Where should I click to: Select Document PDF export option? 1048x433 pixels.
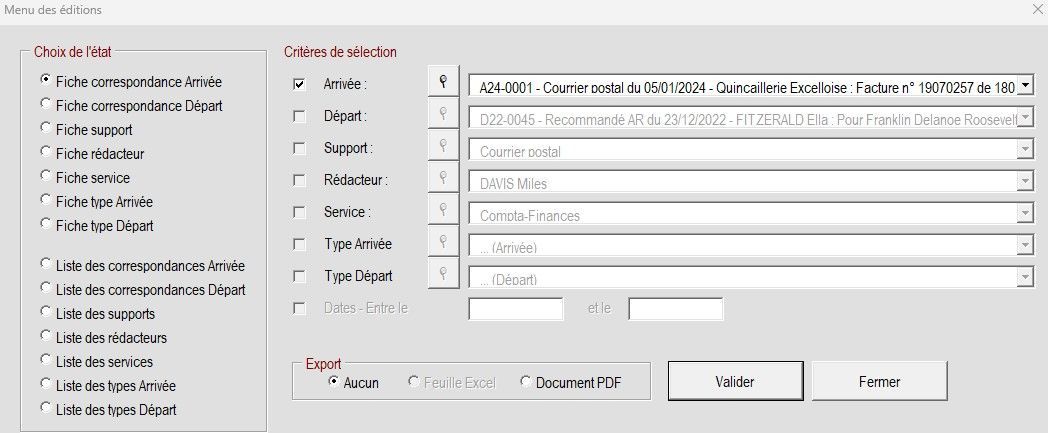[526, 382]
